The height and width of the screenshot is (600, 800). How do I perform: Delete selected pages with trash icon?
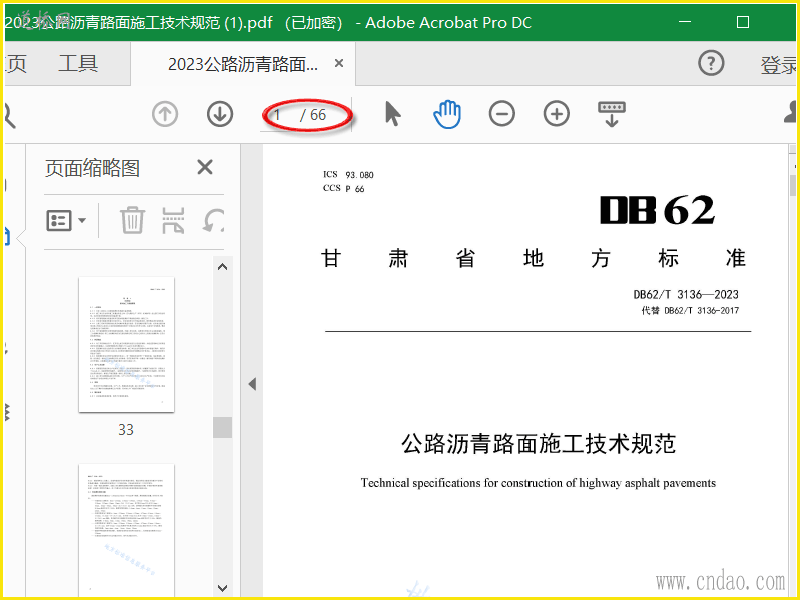point(133,220)
